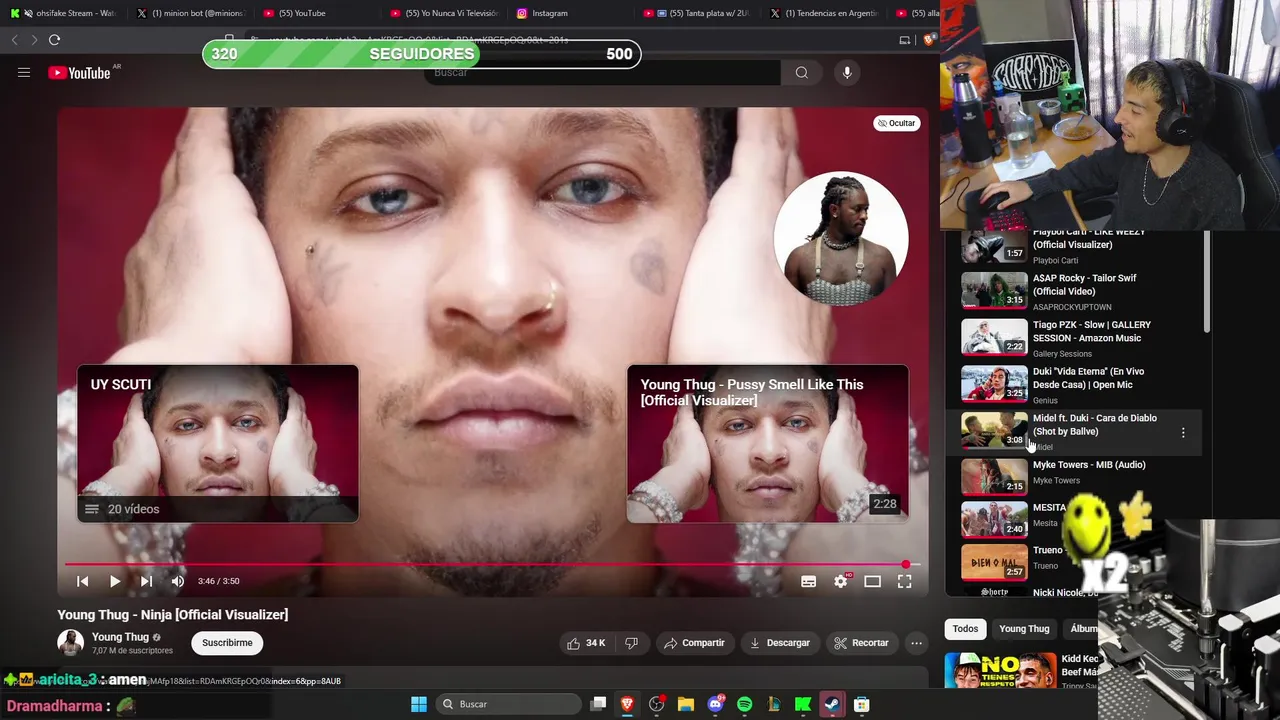Open Brave browser from taskbar

(x=627, y=704)
